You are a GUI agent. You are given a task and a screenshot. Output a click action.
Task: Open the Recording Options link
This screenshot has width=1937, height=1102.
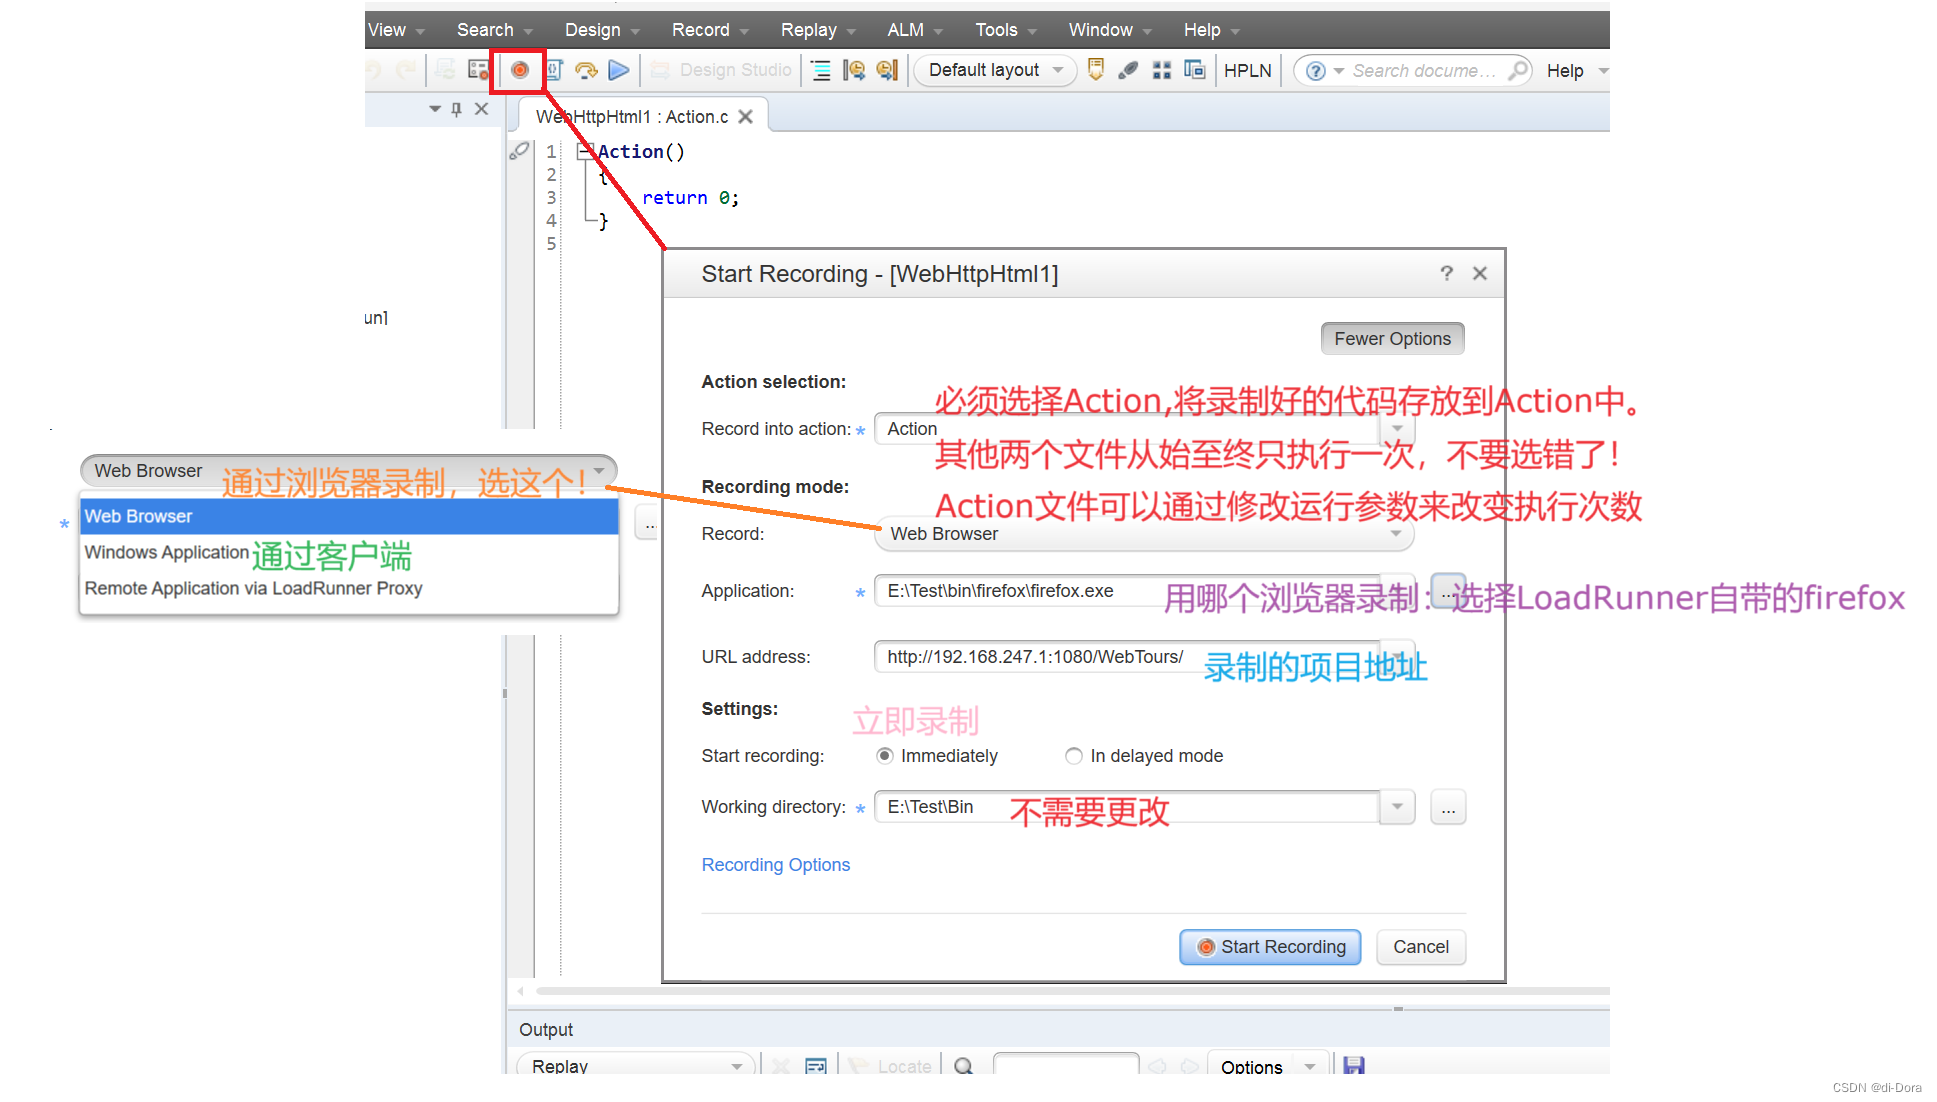pos(775,864)
